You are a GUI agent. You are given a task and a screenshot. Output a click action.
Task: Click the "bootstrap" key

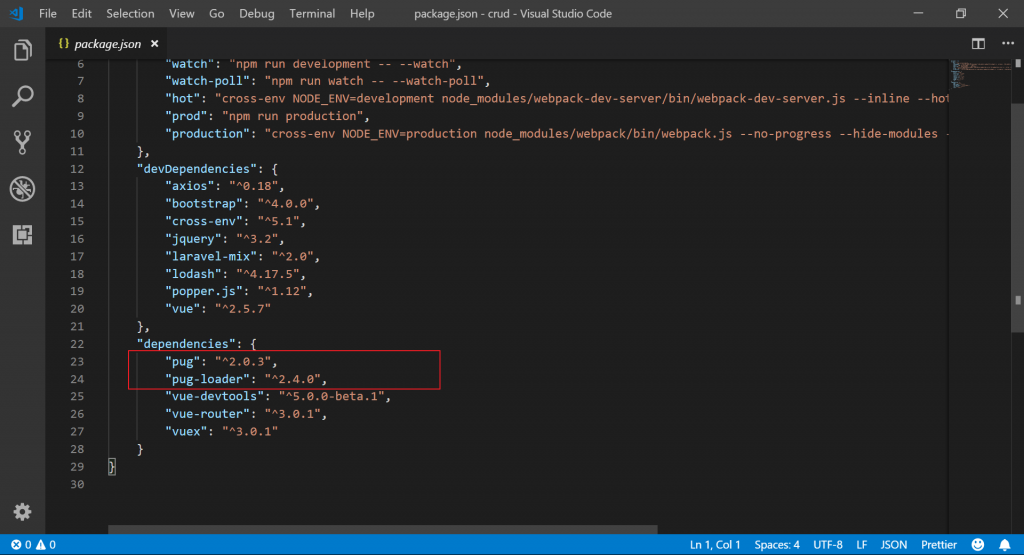(x=204, y=204)
